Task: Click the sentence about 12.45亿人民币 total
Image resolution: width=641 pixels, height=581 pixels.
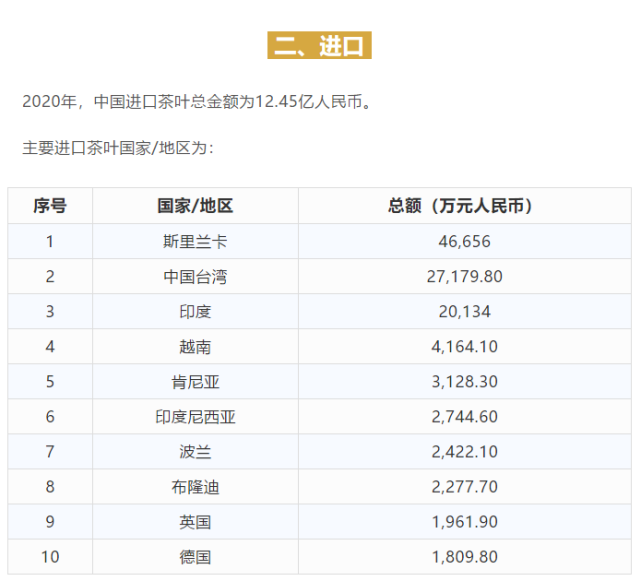Action: pos(197,101)
